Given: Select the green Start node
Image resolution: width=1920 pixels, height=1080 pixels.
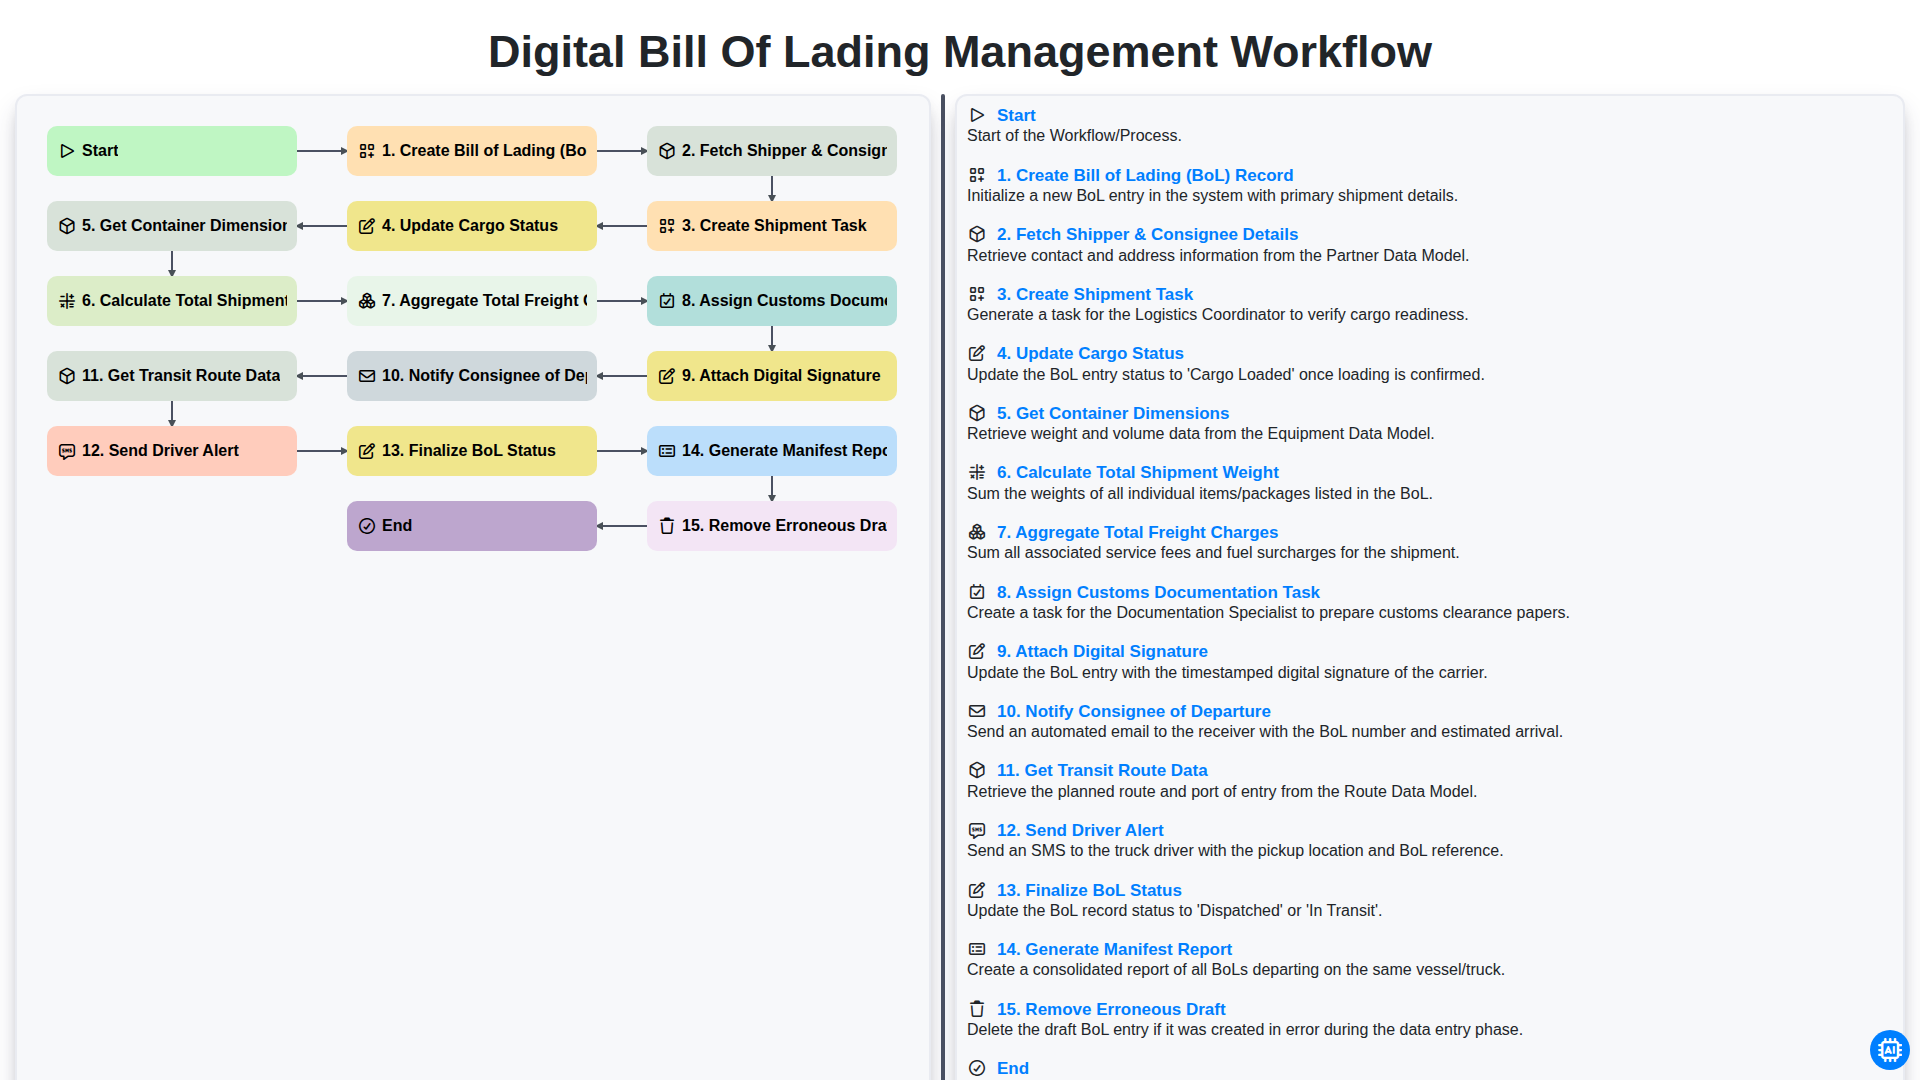Looking at the screenshot, I should [172, 151].
